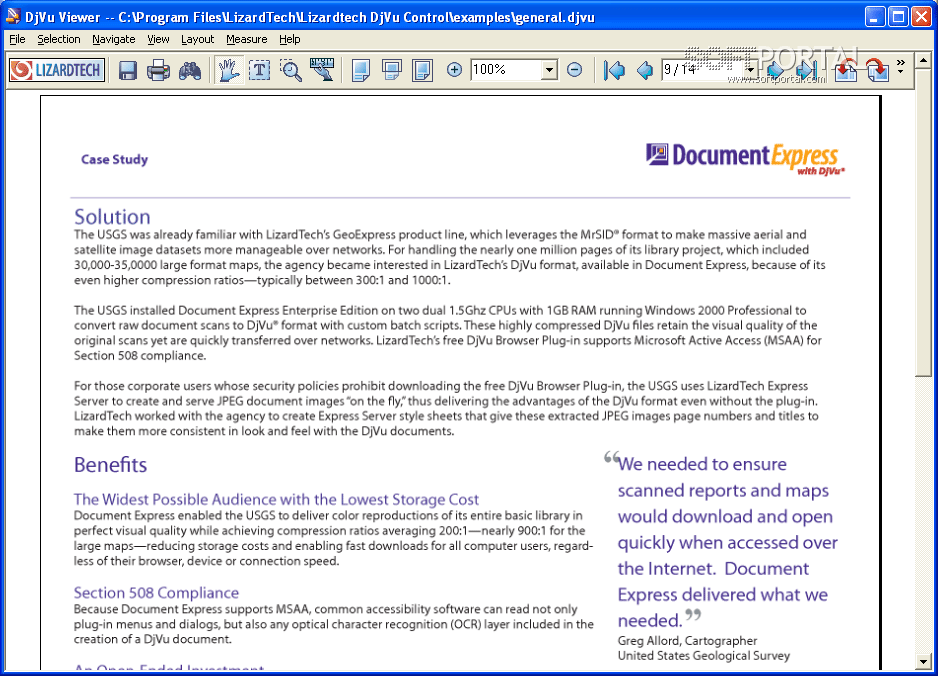Maximize the DjVu Viewer window
Screen dimensions: 938x676
pyautogui.click(x=899, y=16)
